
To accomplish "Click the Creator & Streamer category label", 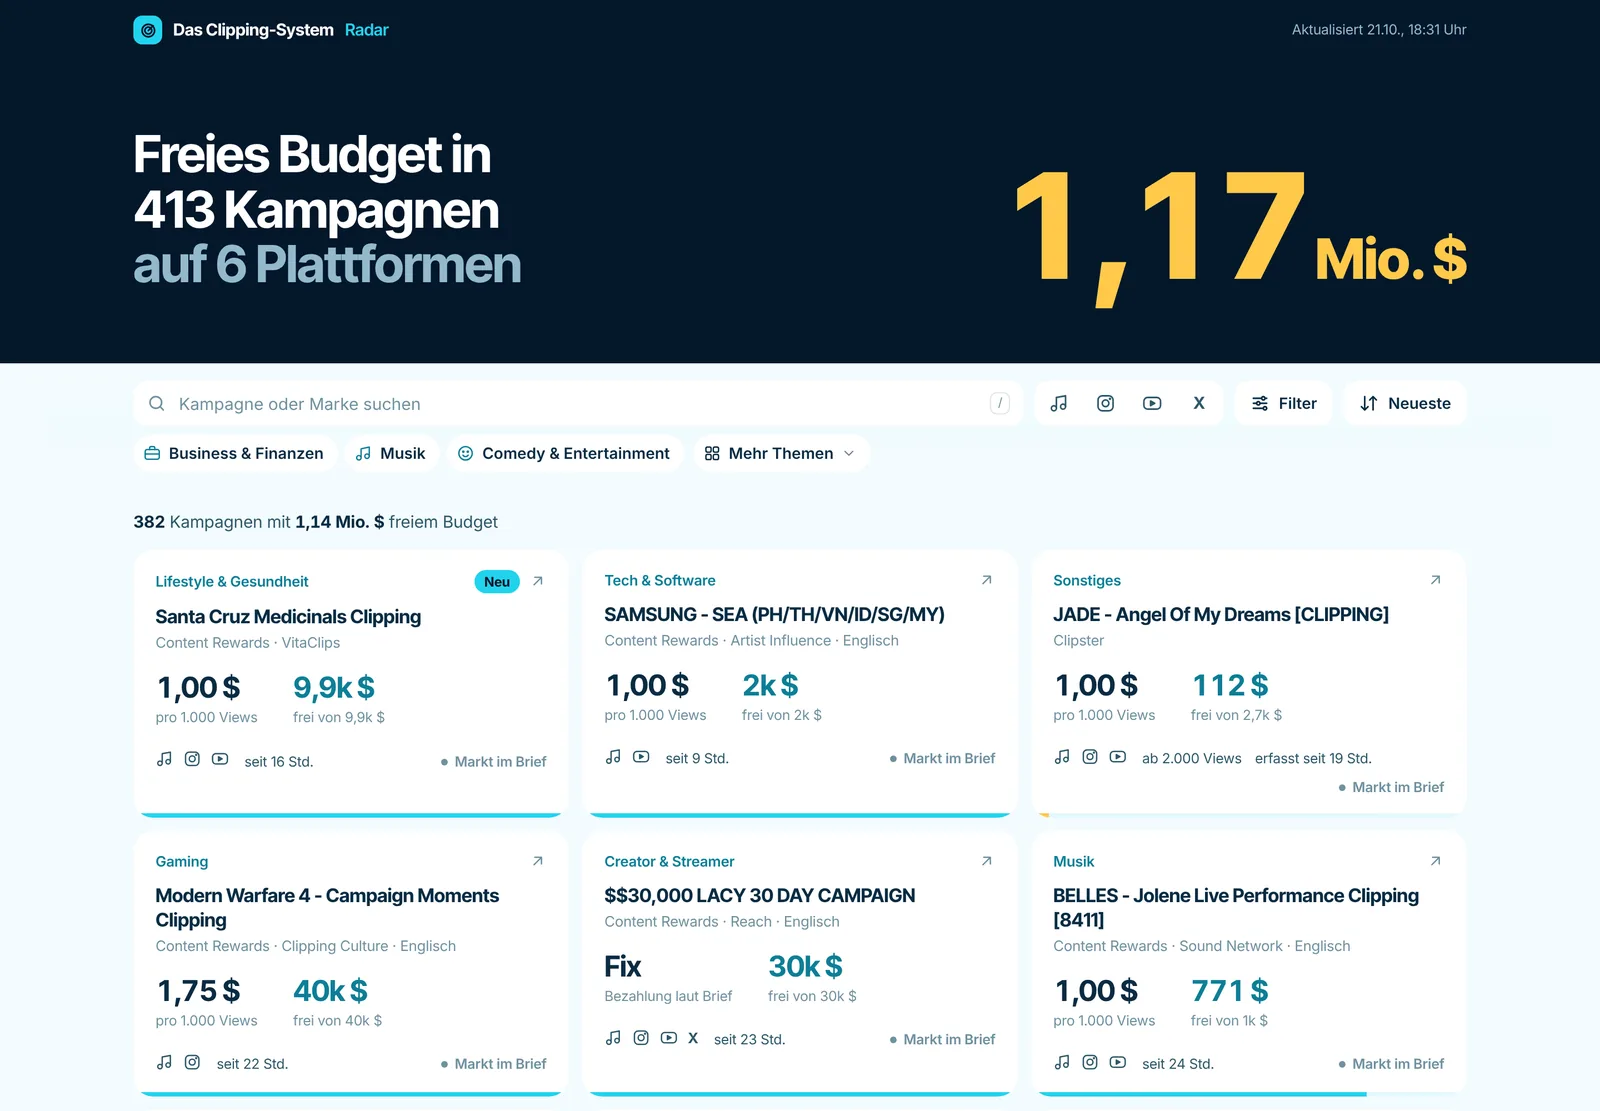I will (x=669, y=861).
